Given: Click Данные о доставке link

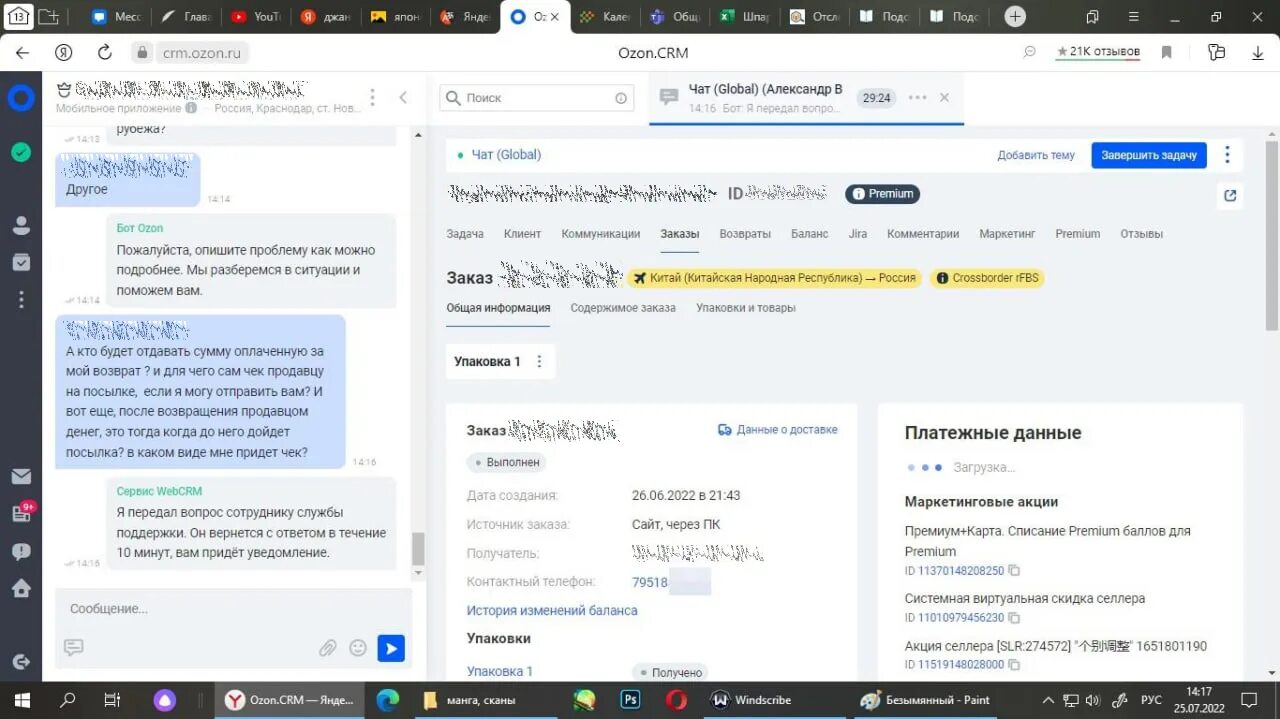Looking at the screenshot, I should click(778, 430).
